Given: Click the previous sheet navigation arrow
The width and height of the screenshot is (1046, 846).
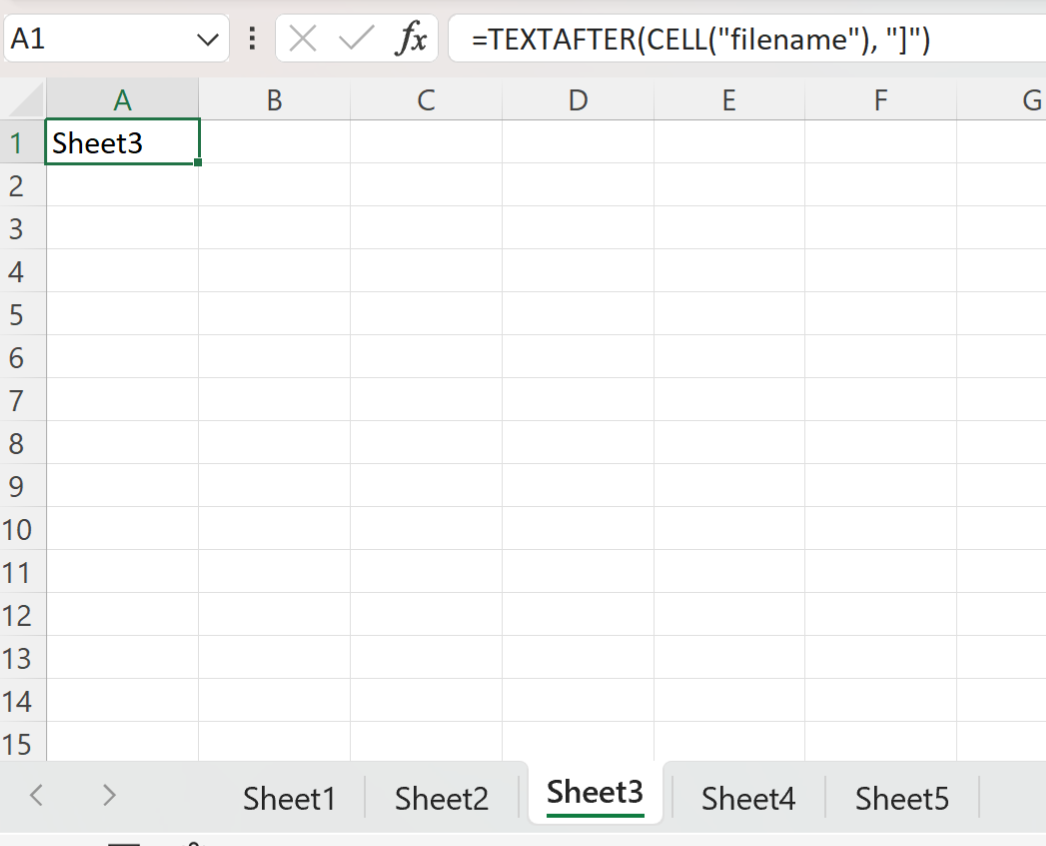Looking at the screenshot, I should [36, 795].
